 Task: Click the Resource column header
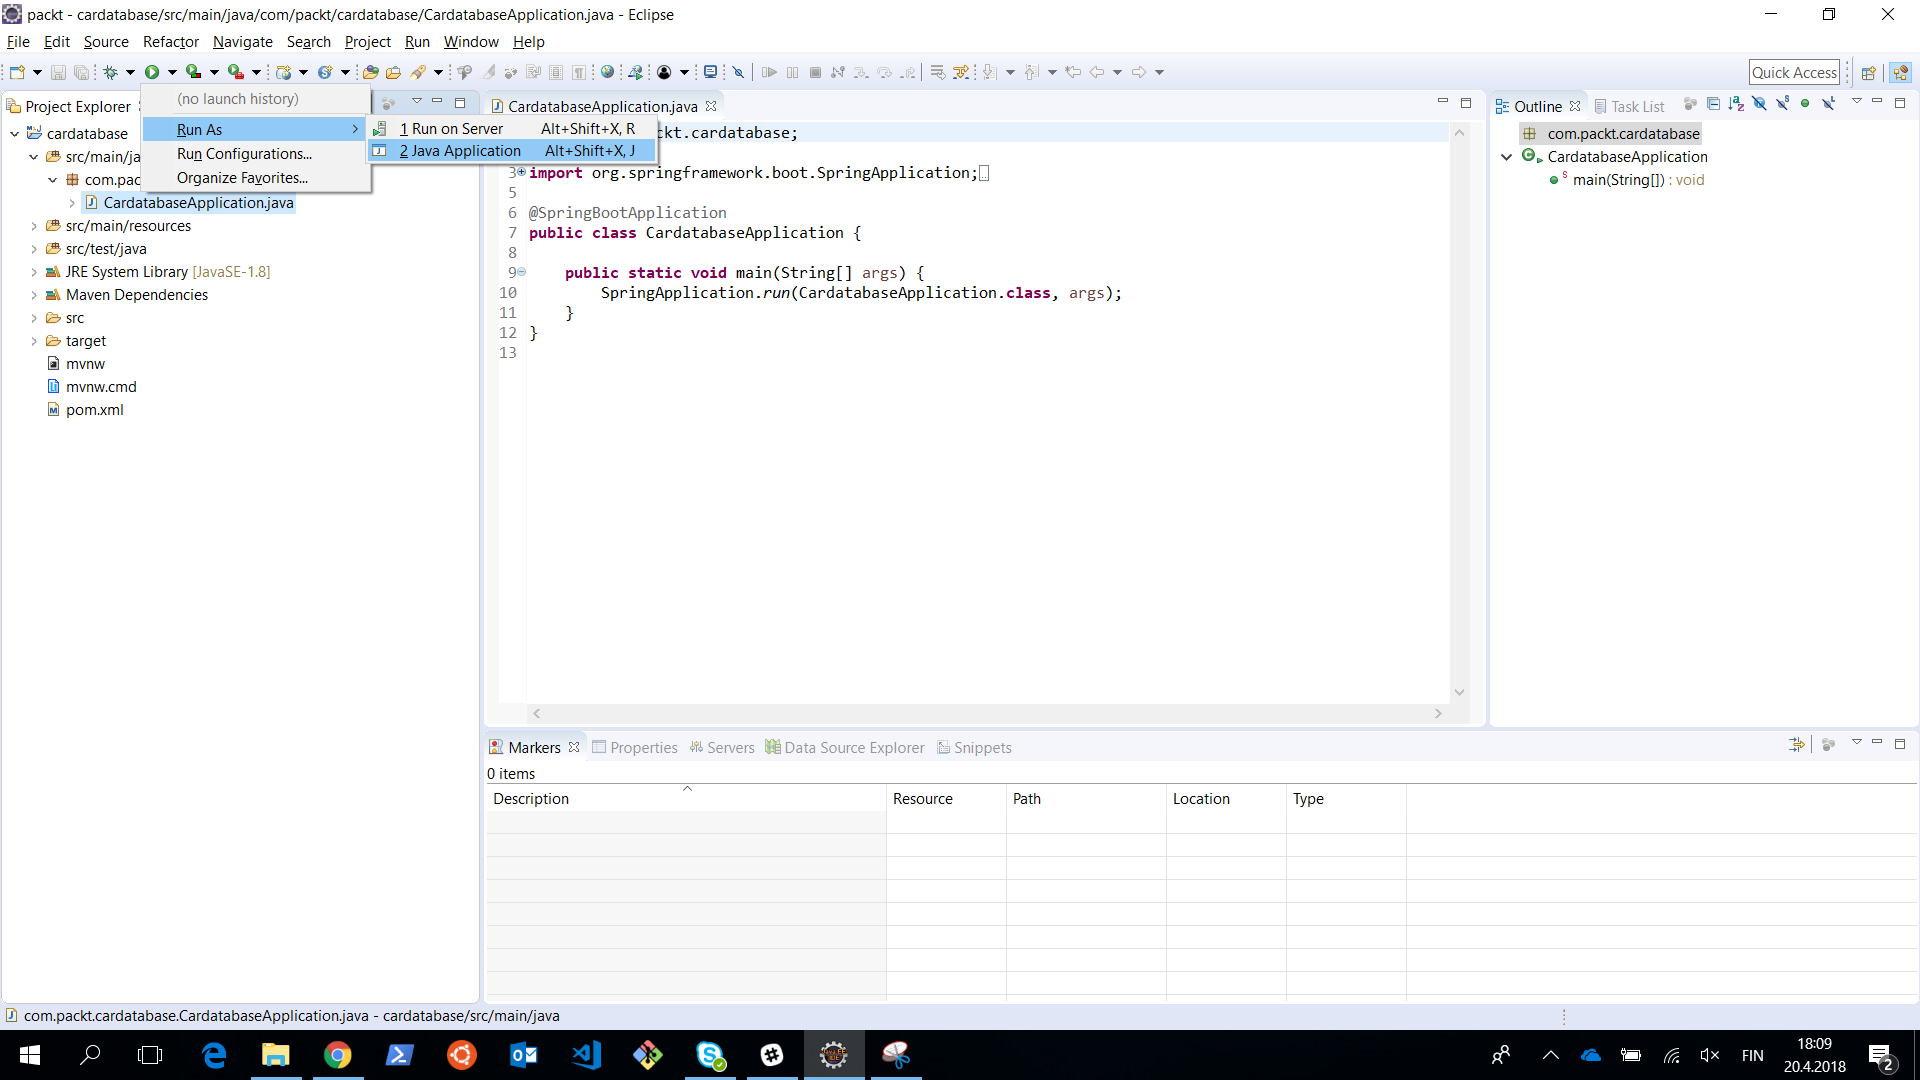coord(946,799)
